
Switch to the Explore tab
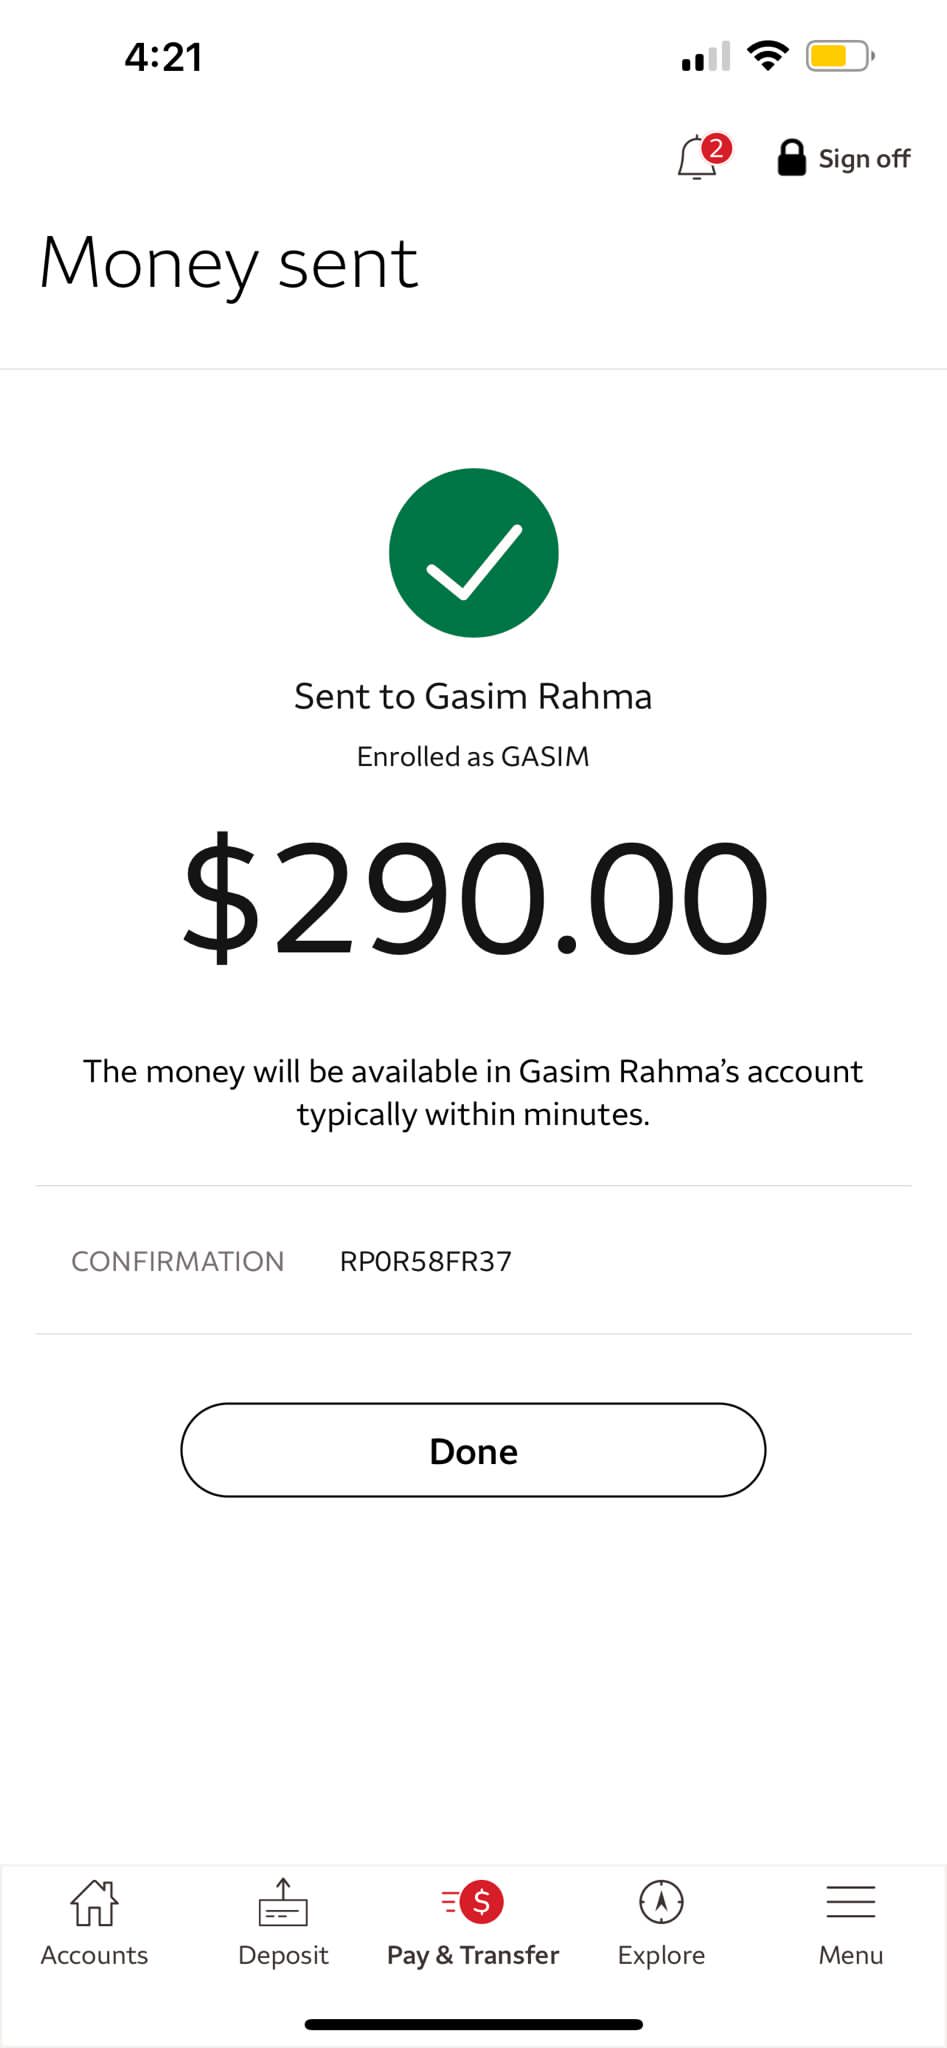pyautogui.click(x=661, y=1955)
